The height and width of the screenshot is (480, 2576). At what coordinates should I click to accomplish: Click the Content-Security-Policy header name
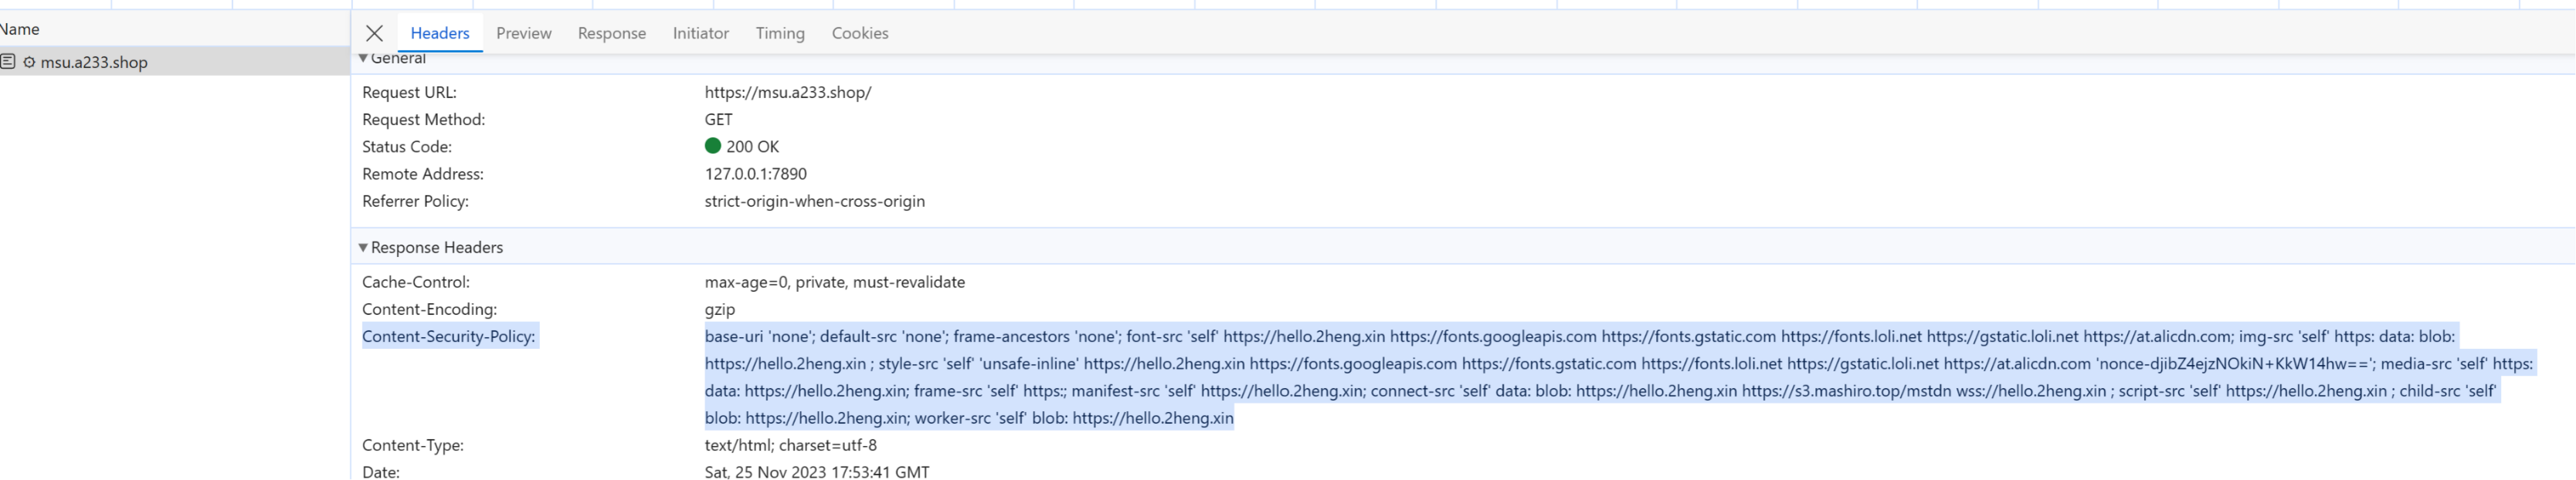coord(449,336)
